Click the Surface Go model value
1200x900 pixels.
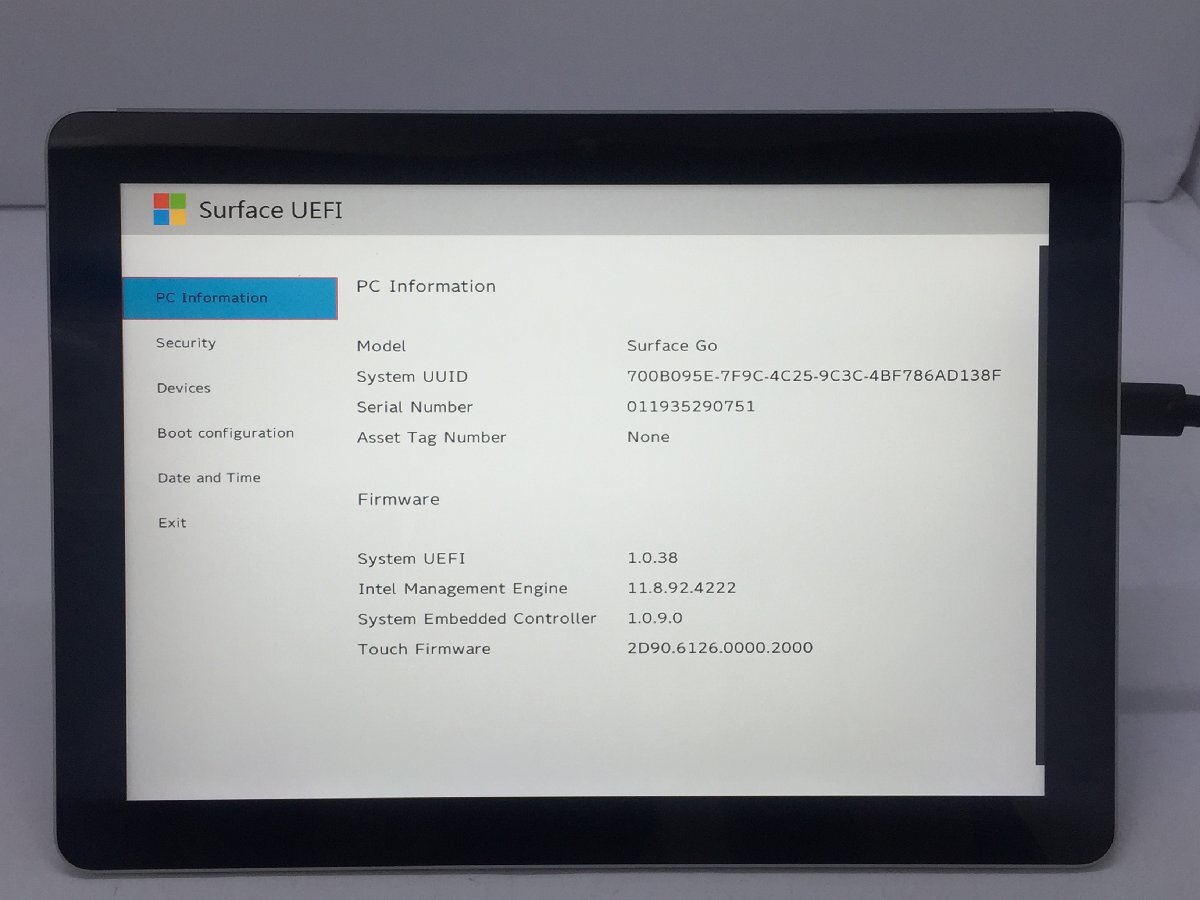coord(672,346)
